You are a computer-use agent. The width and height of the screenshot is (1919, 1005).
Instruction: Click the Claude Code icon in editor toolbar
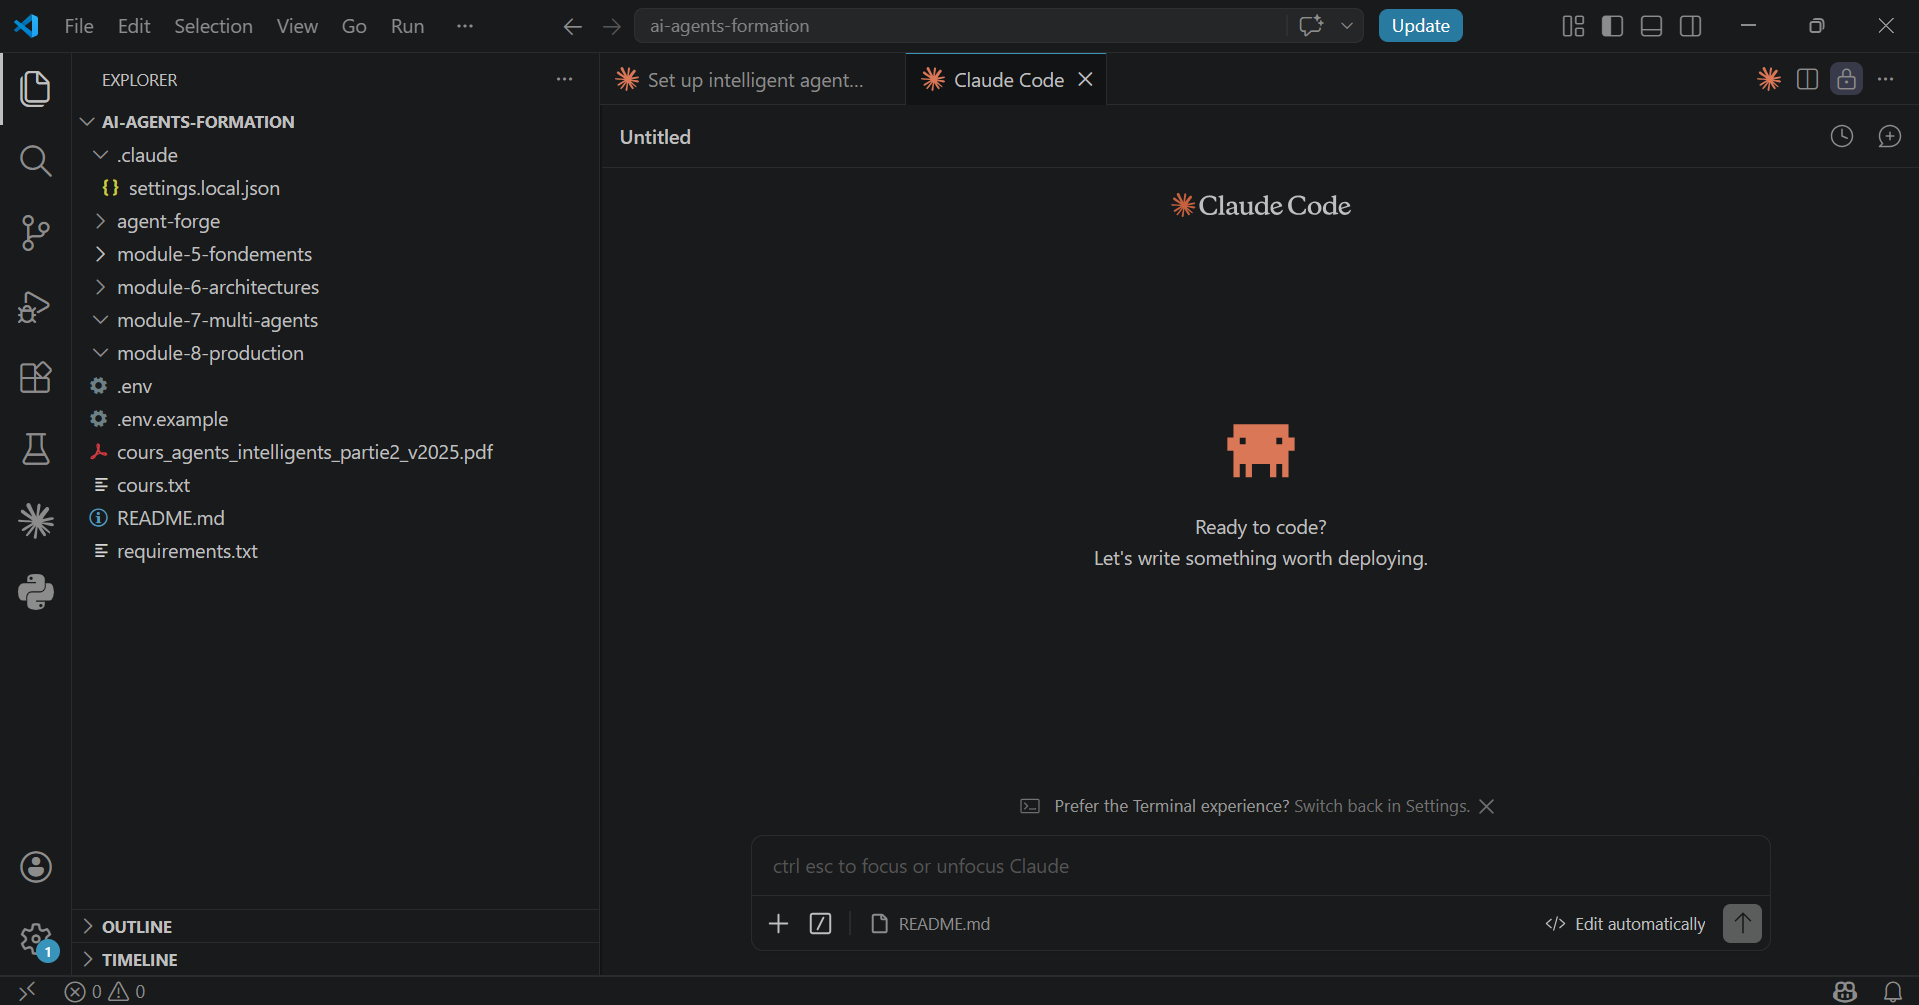(1769, 79)
